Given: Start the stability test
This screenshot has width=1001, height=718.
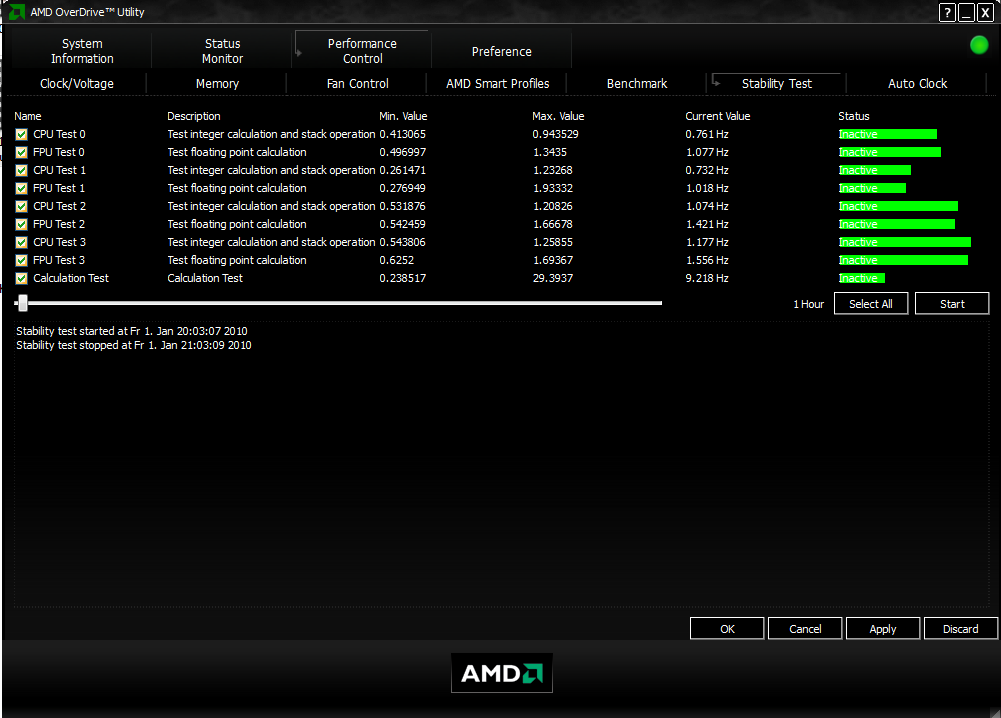Looking at the screenshot, I should [952, 304].
